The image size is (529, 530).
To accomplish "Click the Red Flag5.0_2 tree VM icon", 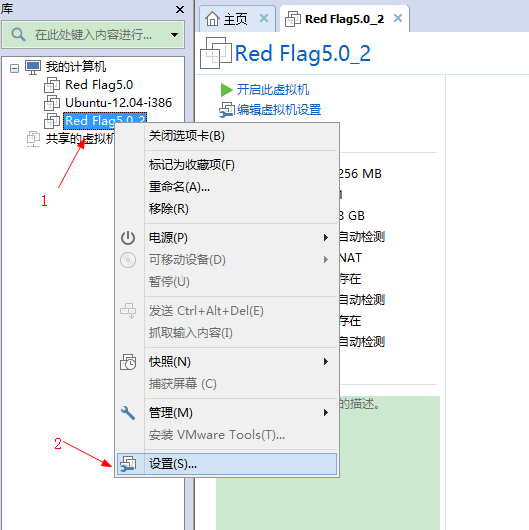I will pos(52,121).
